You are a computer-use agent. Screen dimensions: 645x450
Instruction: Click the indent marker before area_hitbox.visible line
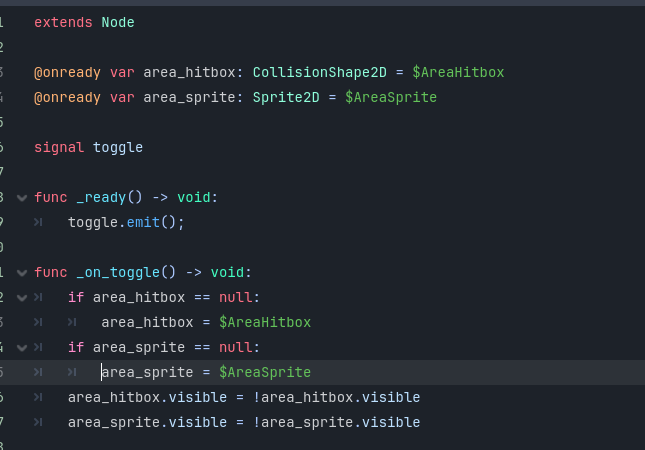pos(38,397)
